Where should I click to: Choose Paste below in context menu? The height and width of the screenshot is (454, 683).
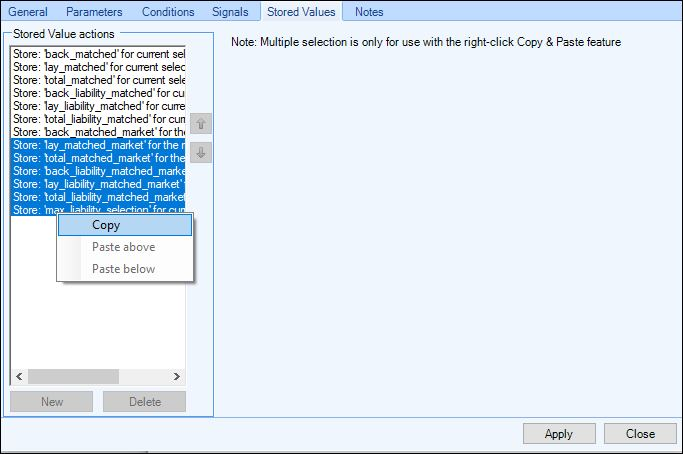(125, 269)
